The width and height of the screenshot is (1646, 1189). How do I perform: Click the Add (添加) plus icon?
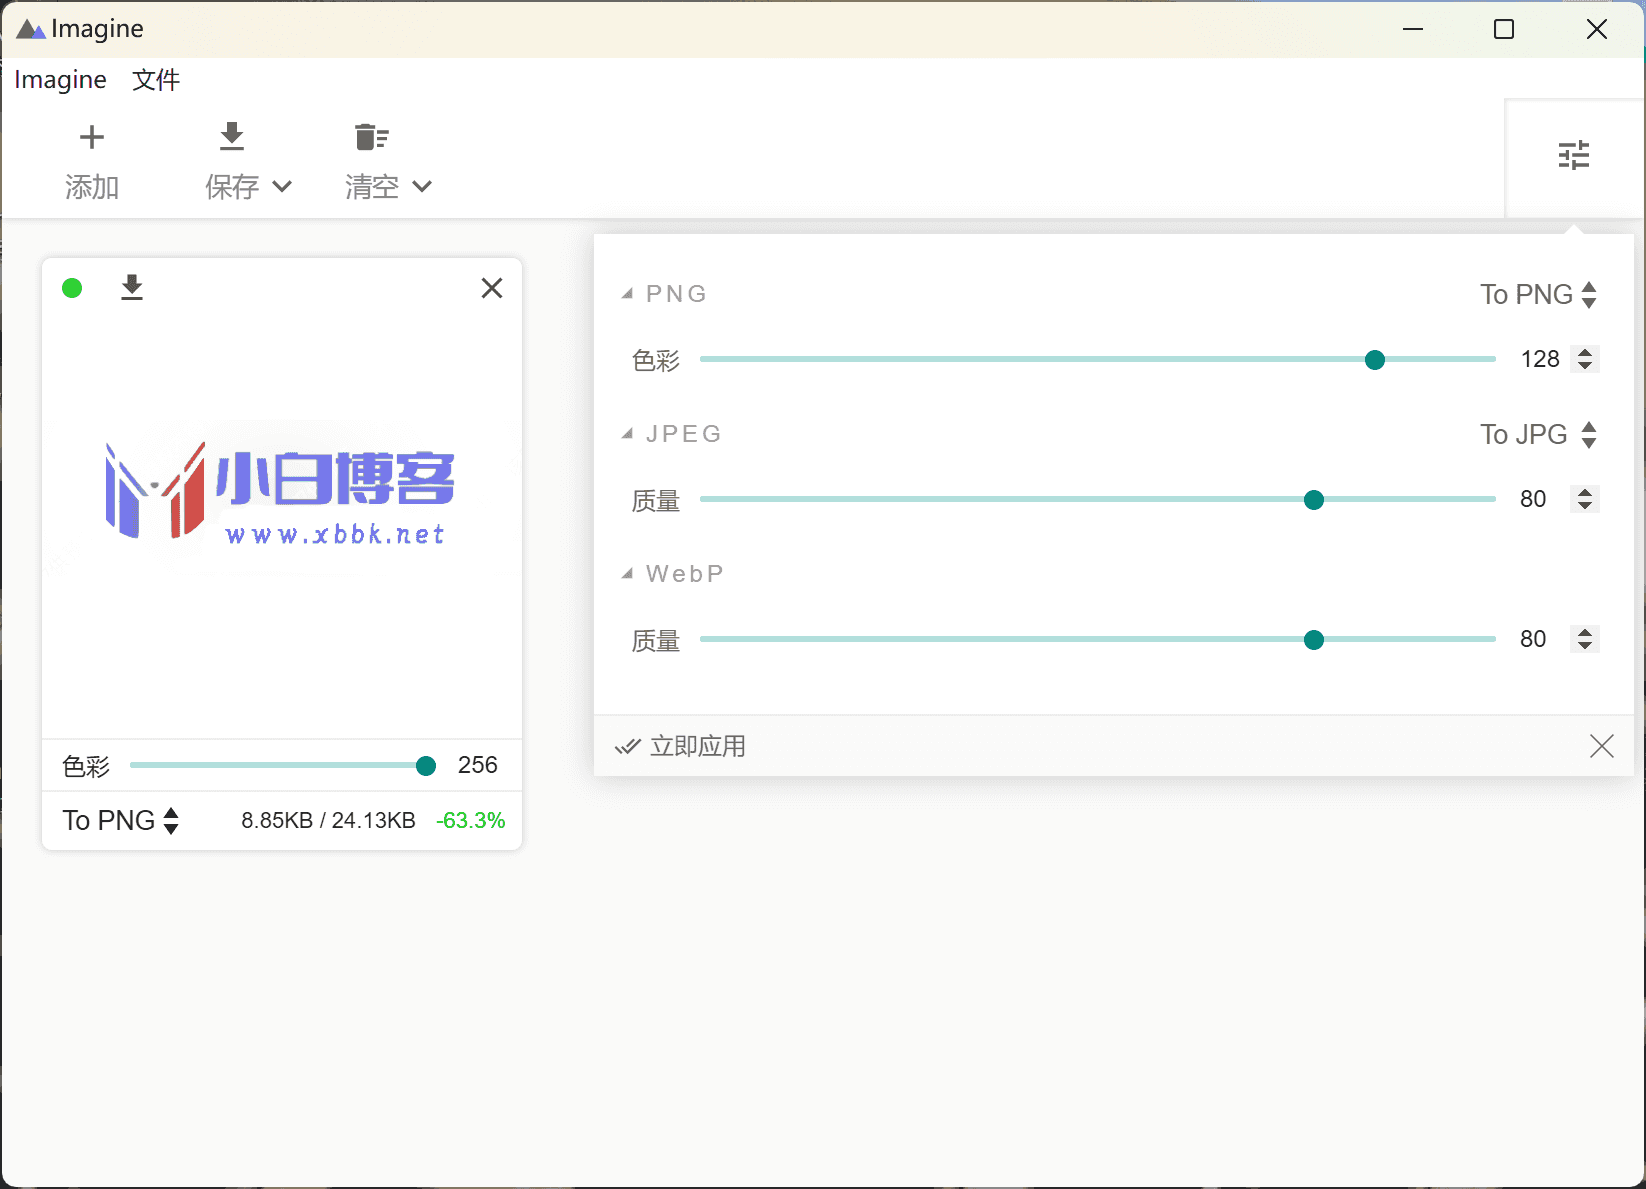[92, 137]
